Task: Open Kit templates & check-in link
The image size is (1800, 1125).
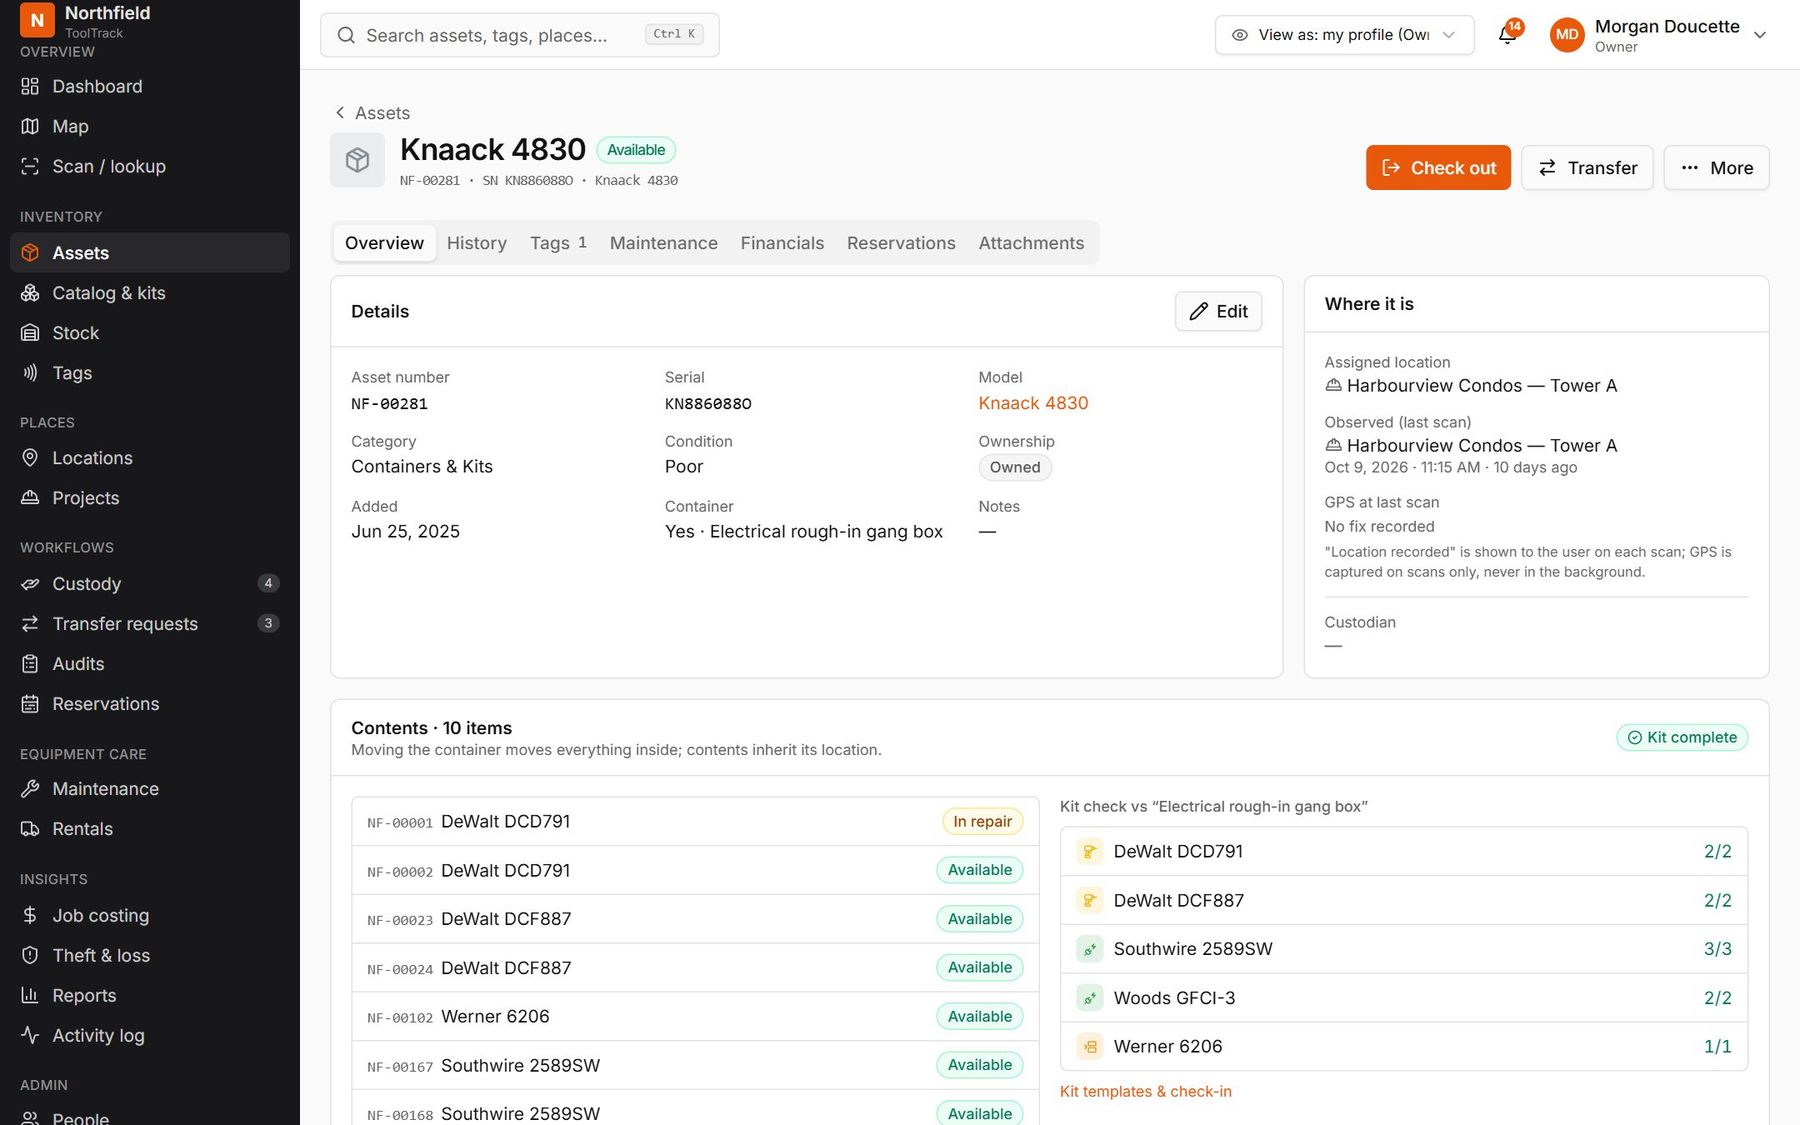Action: (x=1146, y=1091)
